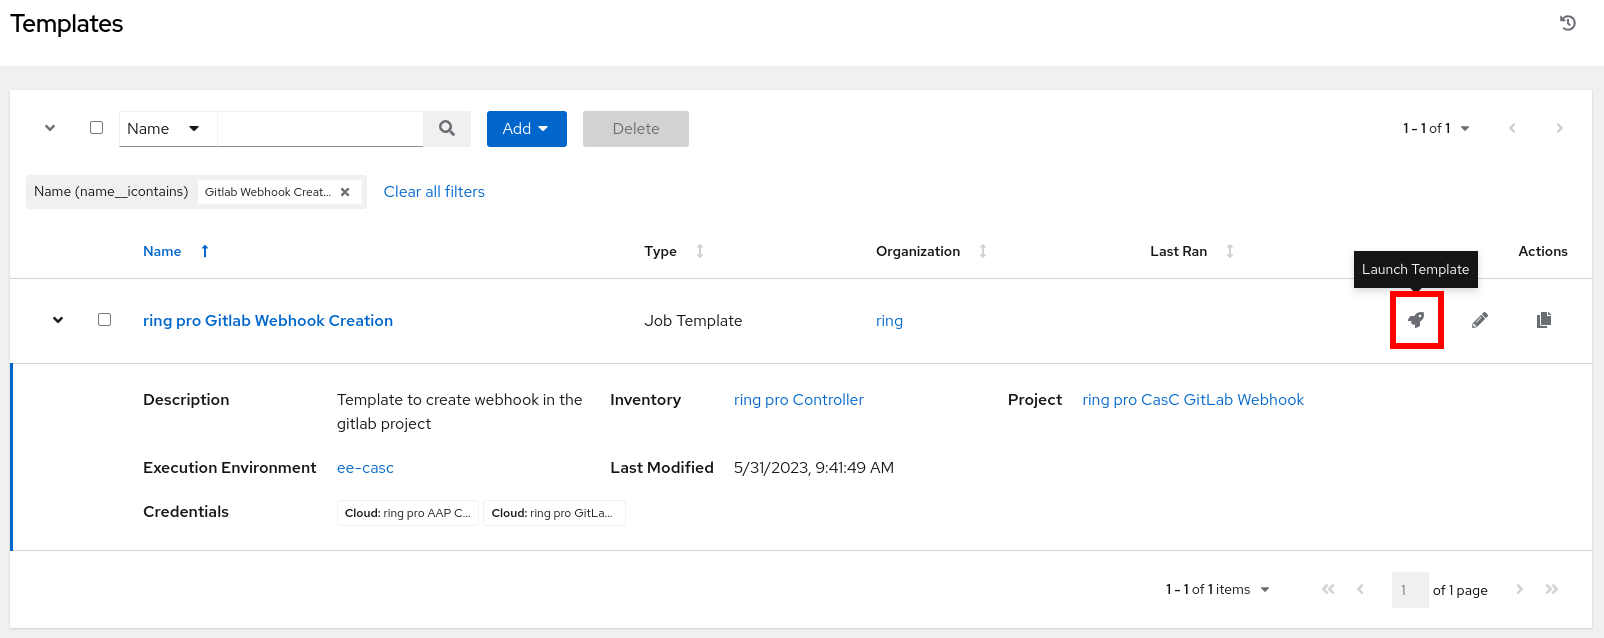Go to previous page in bottom pagination
The width and height of the screenshot is (1604, 638).
1360,589
